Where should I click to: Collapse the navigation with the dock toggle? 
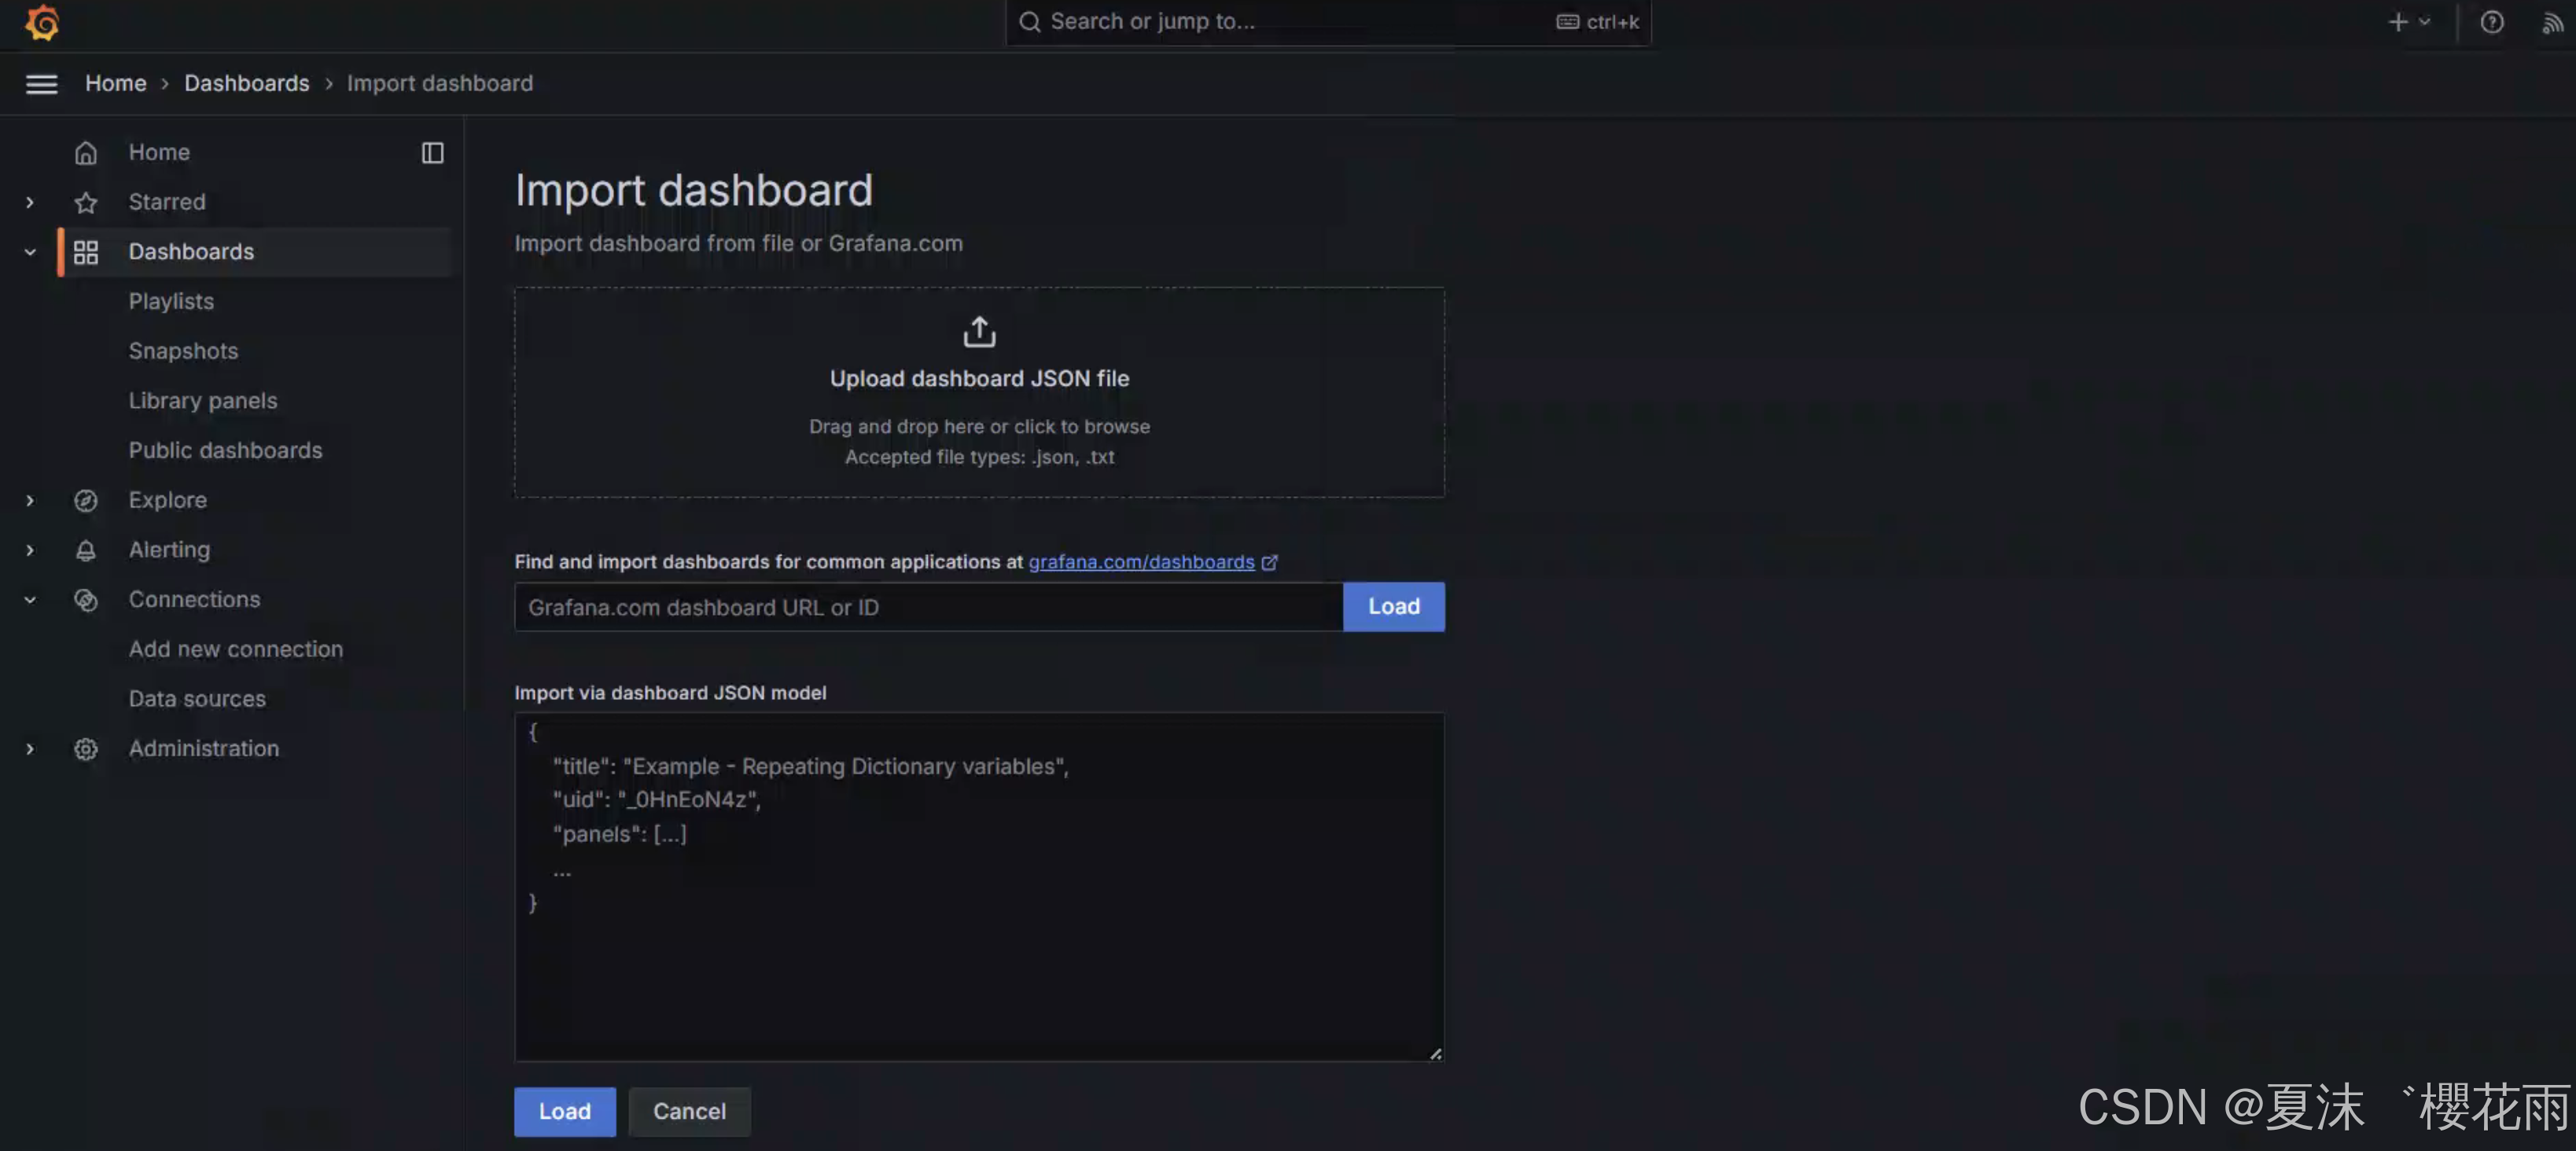tap(432, 153)
